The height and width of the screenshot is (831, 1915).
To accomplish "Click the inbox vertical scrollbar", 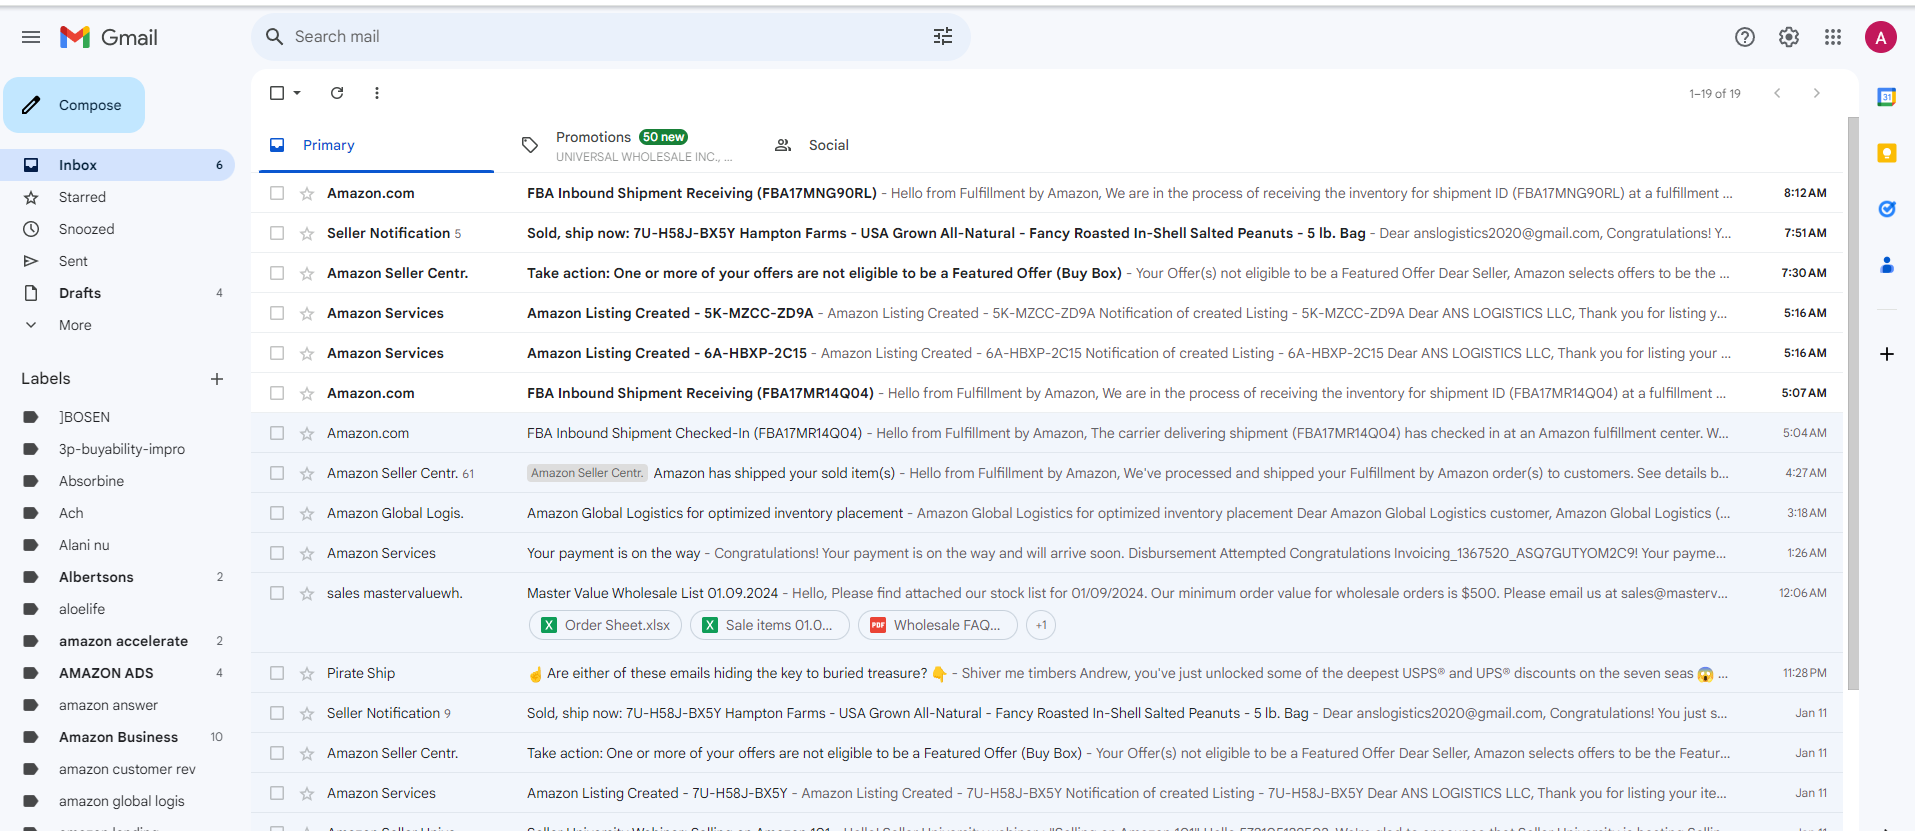I will tap(1853, 404).
